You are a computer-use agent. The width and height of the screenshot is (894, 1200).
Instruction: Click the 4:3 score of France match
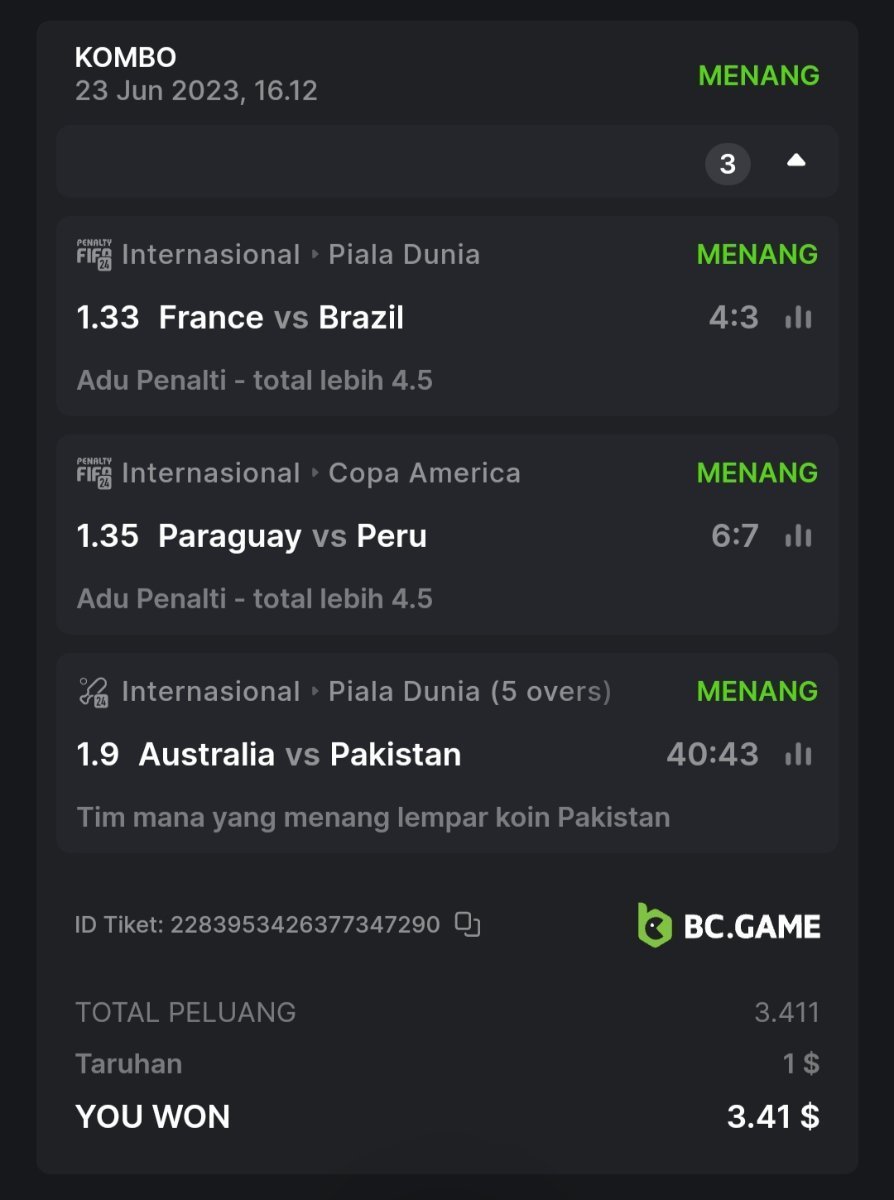coord(733,318)
